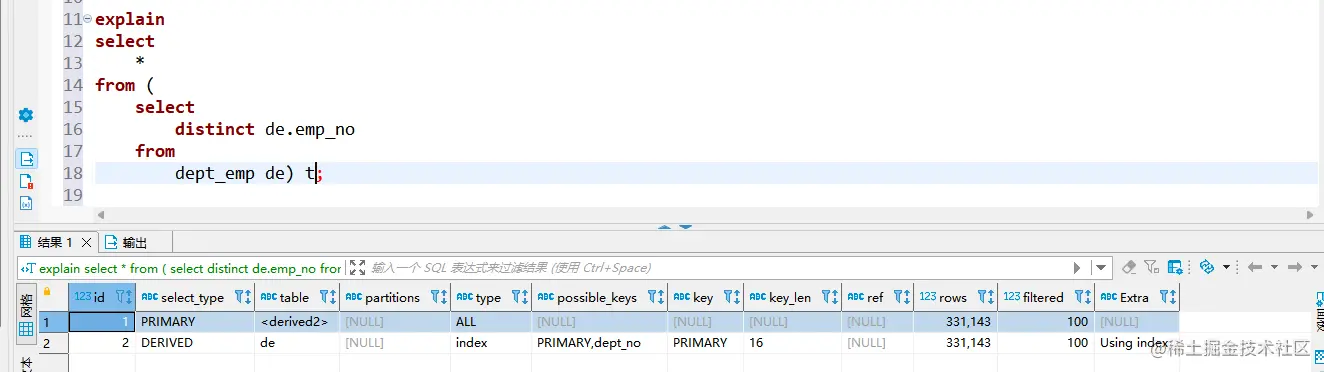Open the custom filter settings icon

(x=1152, y=267)
